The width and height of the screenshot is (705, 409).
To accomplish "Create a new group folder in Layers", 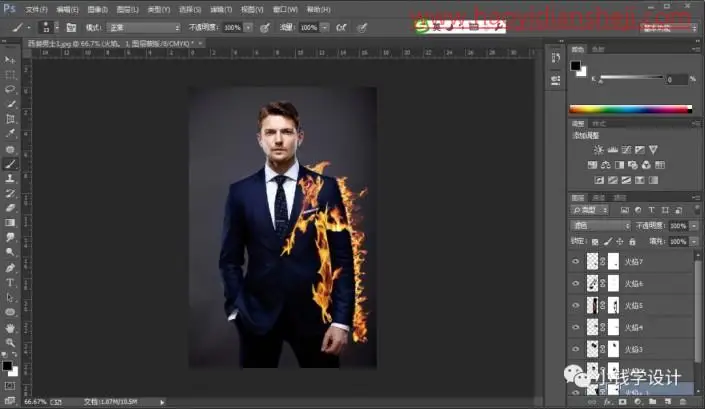I will tap(652, 401).
